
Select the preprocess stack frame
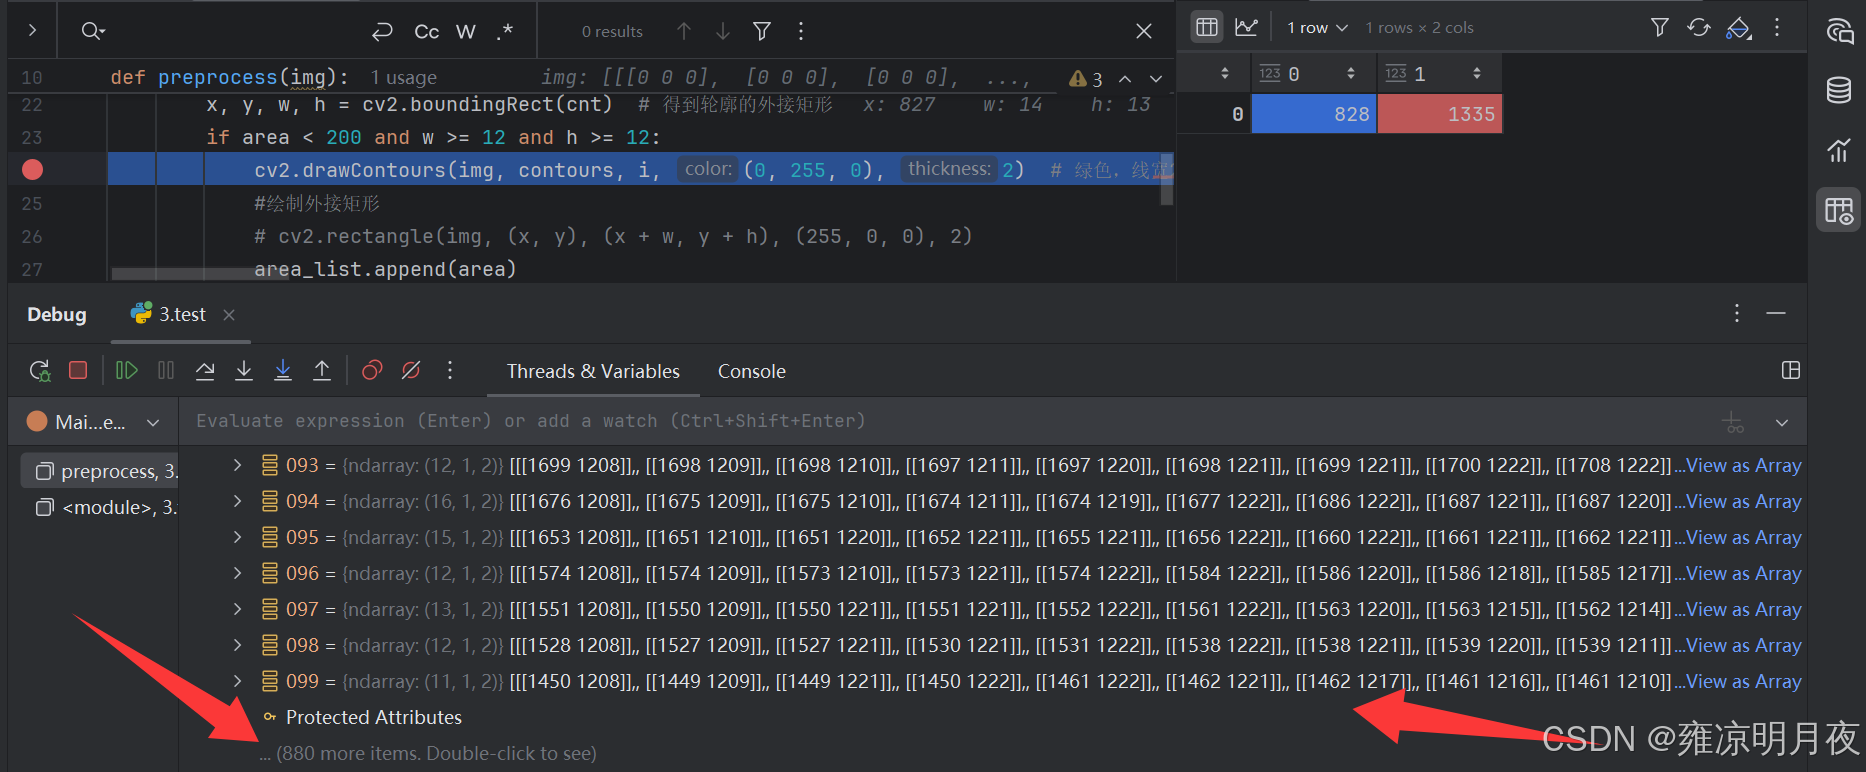pos(100,471)
